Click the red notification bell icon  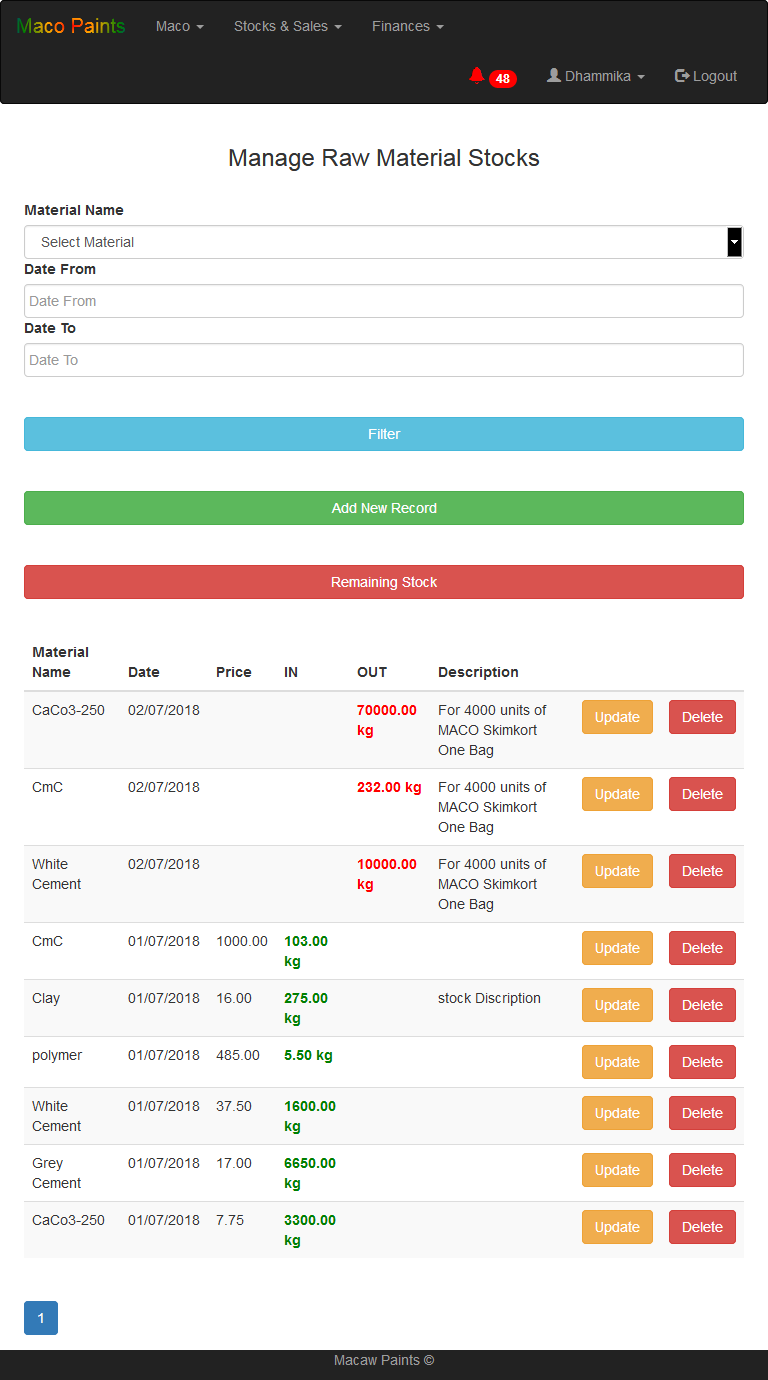pyautogui.click(x=477, y=75)
